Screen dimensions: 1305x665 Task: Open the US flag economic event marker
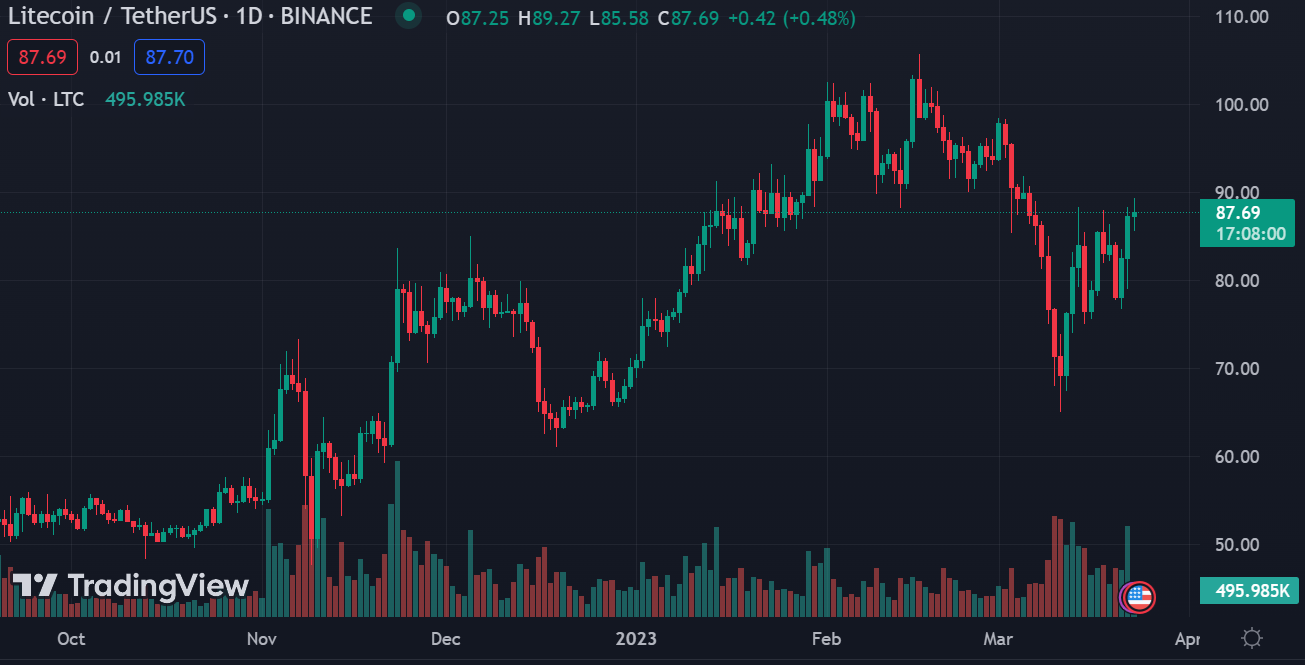1138,597
